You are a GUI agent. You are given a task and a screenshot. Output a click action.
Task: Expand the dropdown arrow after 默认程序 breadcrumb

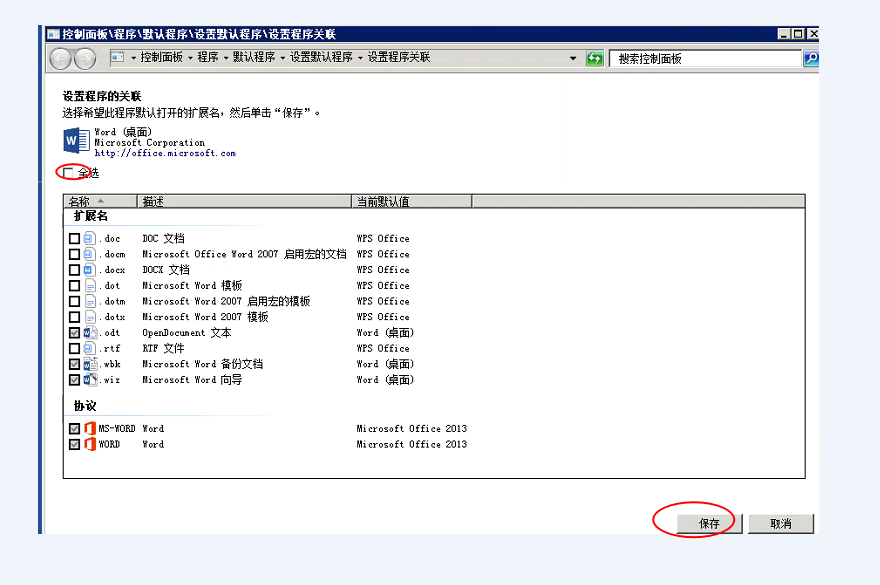click(x=283, y=58)
